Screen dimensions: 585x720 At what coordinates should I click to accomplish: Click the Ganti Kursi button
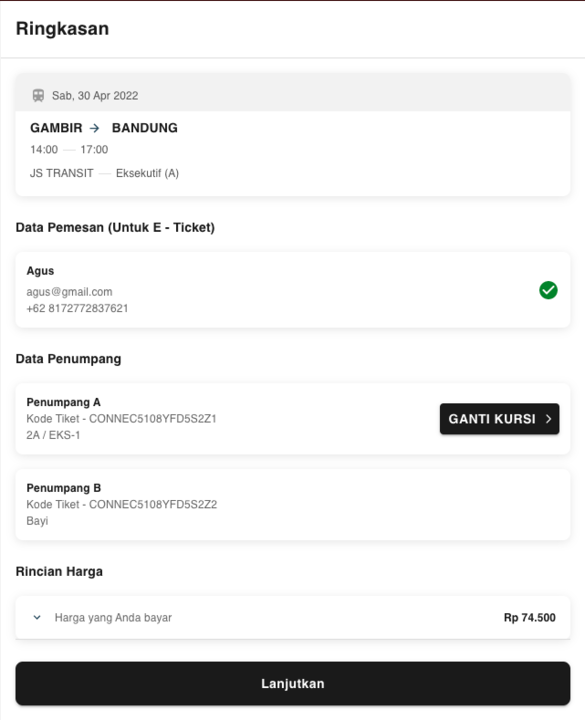(500, 419)
